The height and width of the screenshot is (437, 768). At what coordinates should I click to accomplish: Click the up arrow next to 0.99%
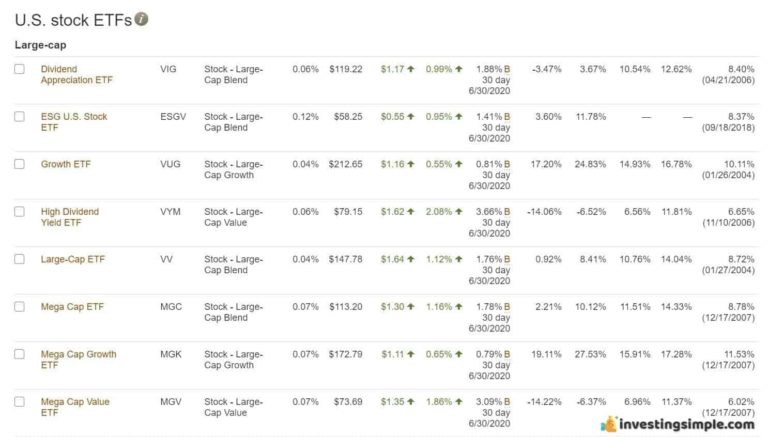[458, 69]
